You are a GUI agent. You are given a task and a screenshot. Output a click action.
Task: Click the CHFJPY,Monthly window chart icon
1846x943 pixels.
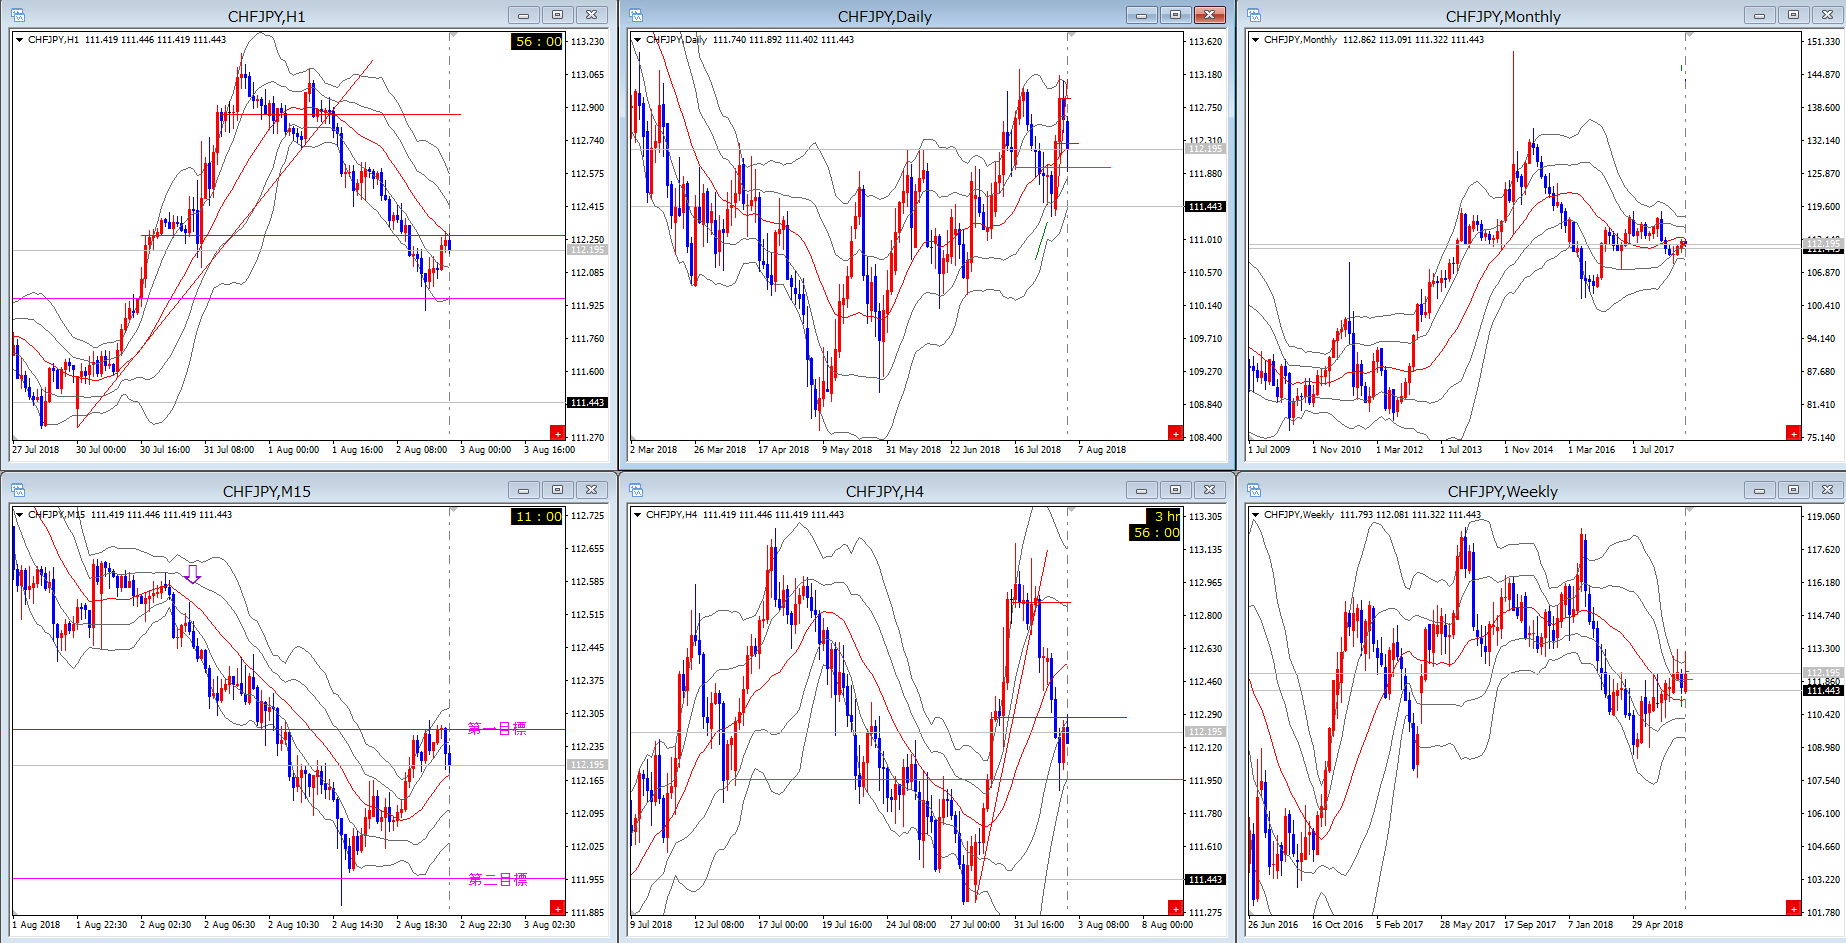(1254, 15)
